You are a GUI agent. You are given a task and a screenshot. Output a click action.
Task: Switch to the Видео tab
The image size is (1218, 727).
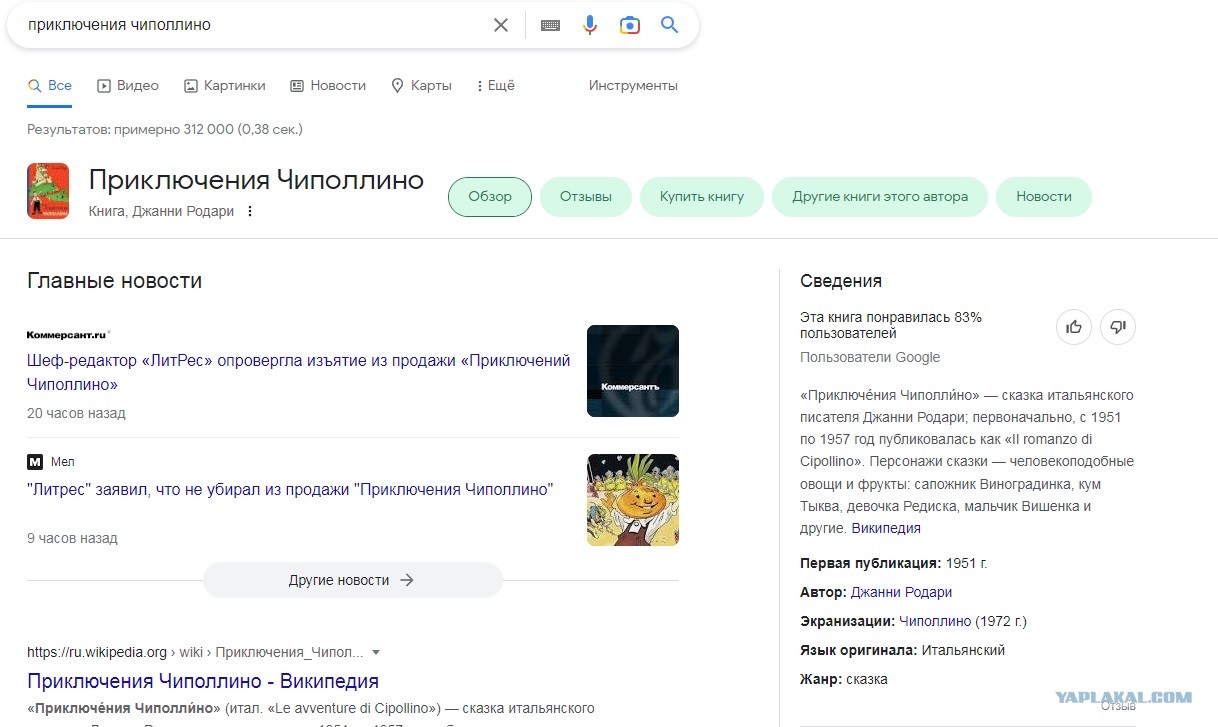pyautogui.click(x=128, y=86)
